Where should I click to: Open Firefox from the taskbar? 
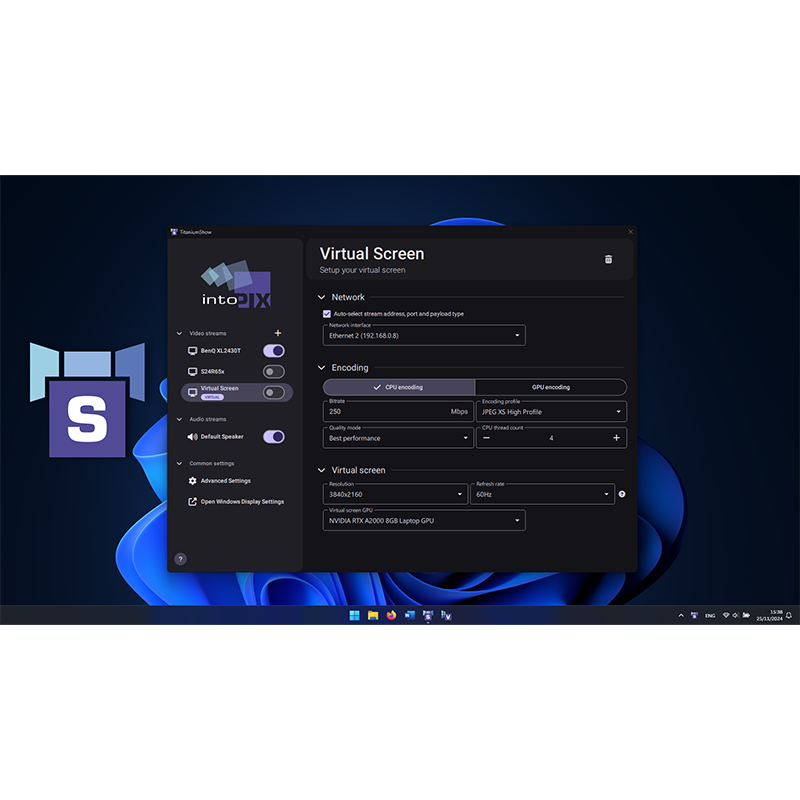pyautogui.click(x=391, y=615)
